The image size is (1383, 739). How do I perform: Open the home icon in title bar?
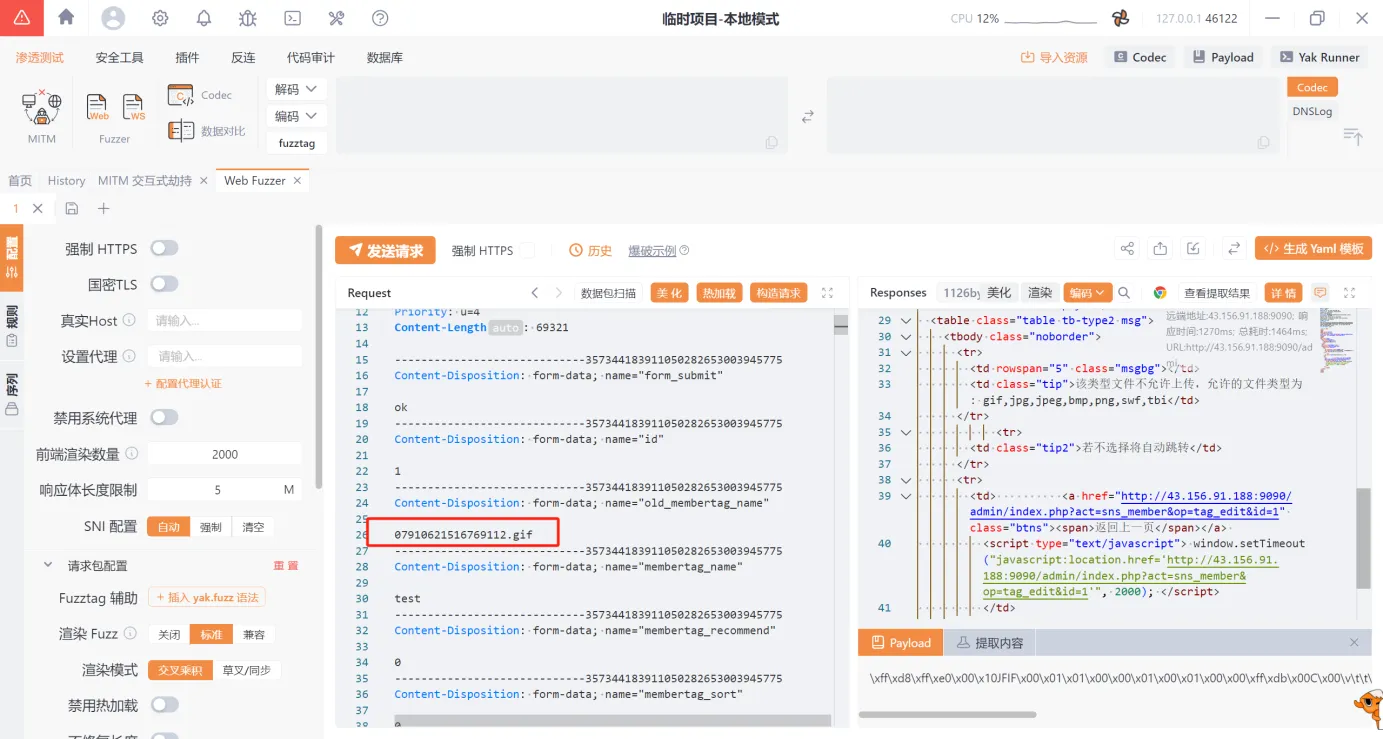[66, 17]
